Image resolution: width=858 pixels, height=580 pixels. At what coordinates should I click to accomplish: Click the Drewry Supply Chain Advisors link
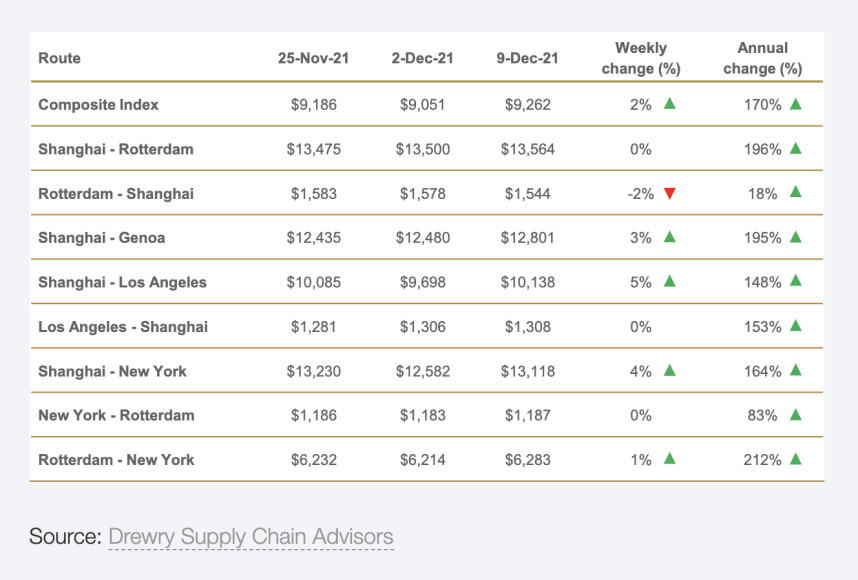(251, 536)
